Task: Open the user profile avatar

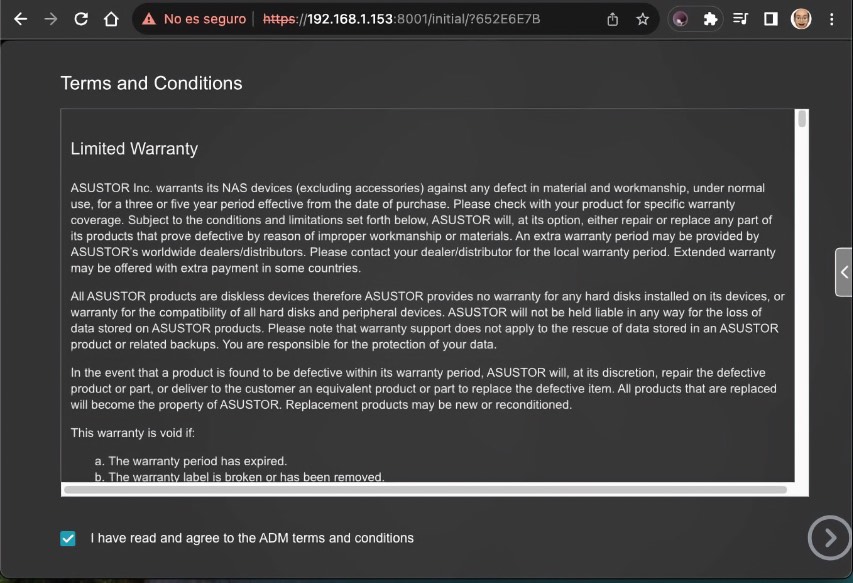Action: 801,19
